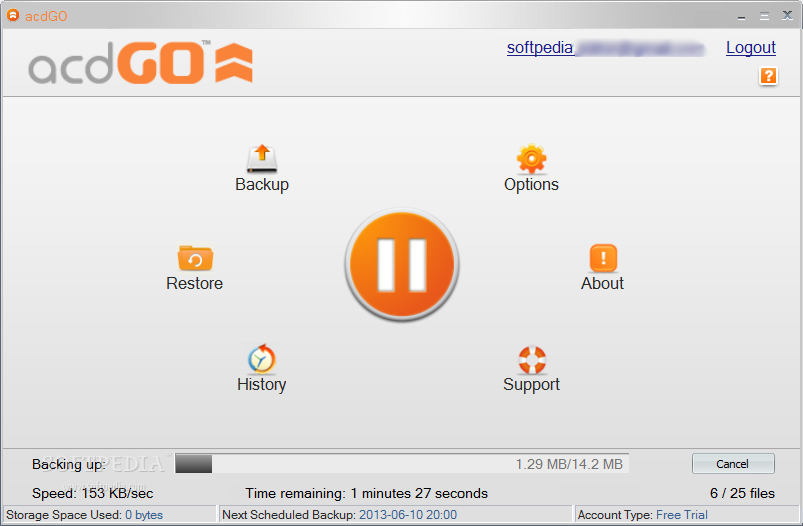The width and height of the screenshot is (803, 526).
Task: Click the Speed: 153 KB/sec text
Action: coord(93,493)
